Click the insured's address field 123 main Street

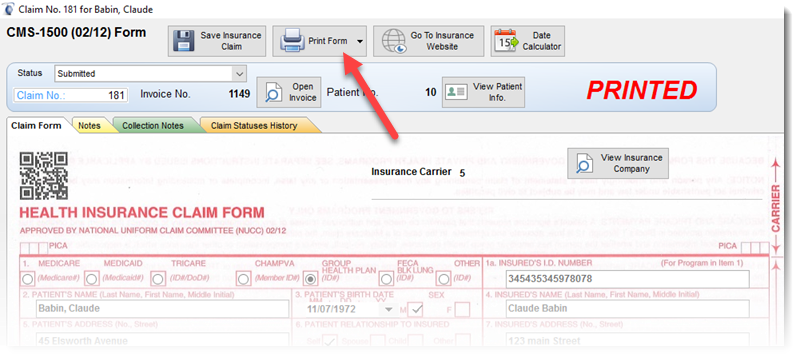(628, 340)
